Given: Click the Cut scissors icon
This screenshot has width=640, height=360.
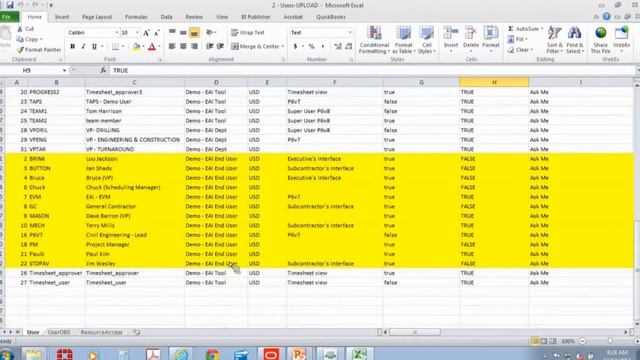Looking at the screenshot, I should [x=20, y=29].
